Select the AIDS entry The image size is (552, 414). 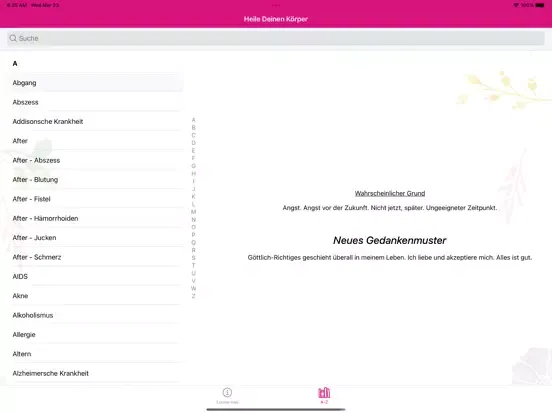click(x=96, y=276)
